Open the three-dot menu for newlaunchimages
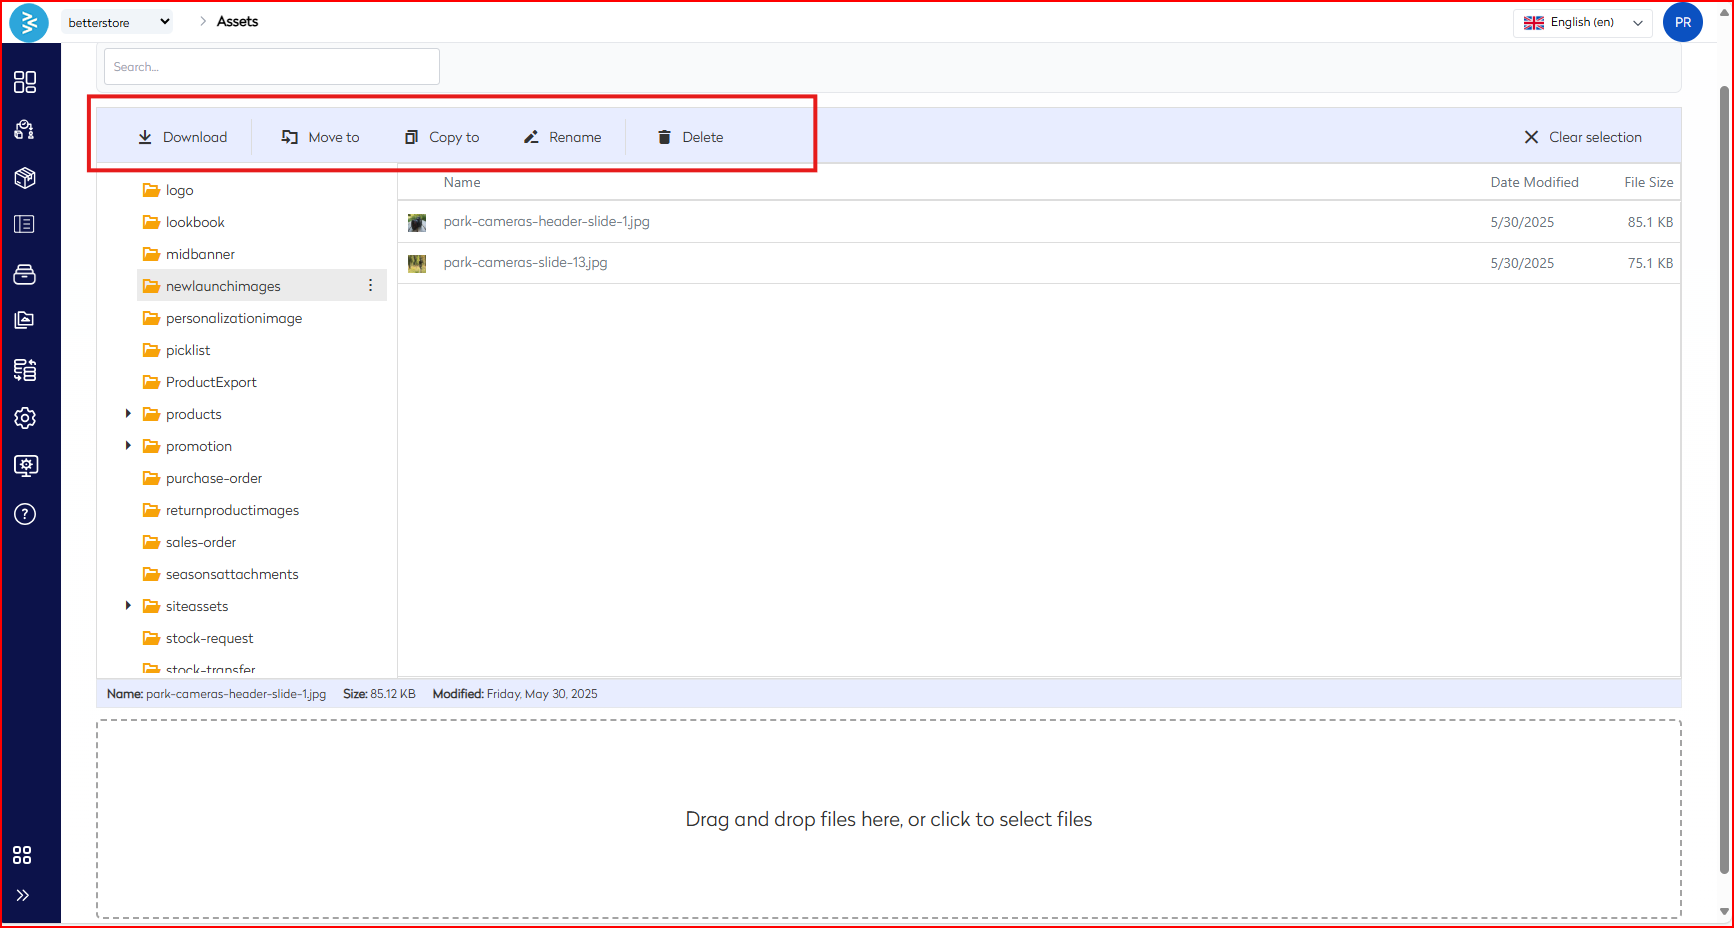This screenshot has height=928, width=1734. [x=370, y=286]
